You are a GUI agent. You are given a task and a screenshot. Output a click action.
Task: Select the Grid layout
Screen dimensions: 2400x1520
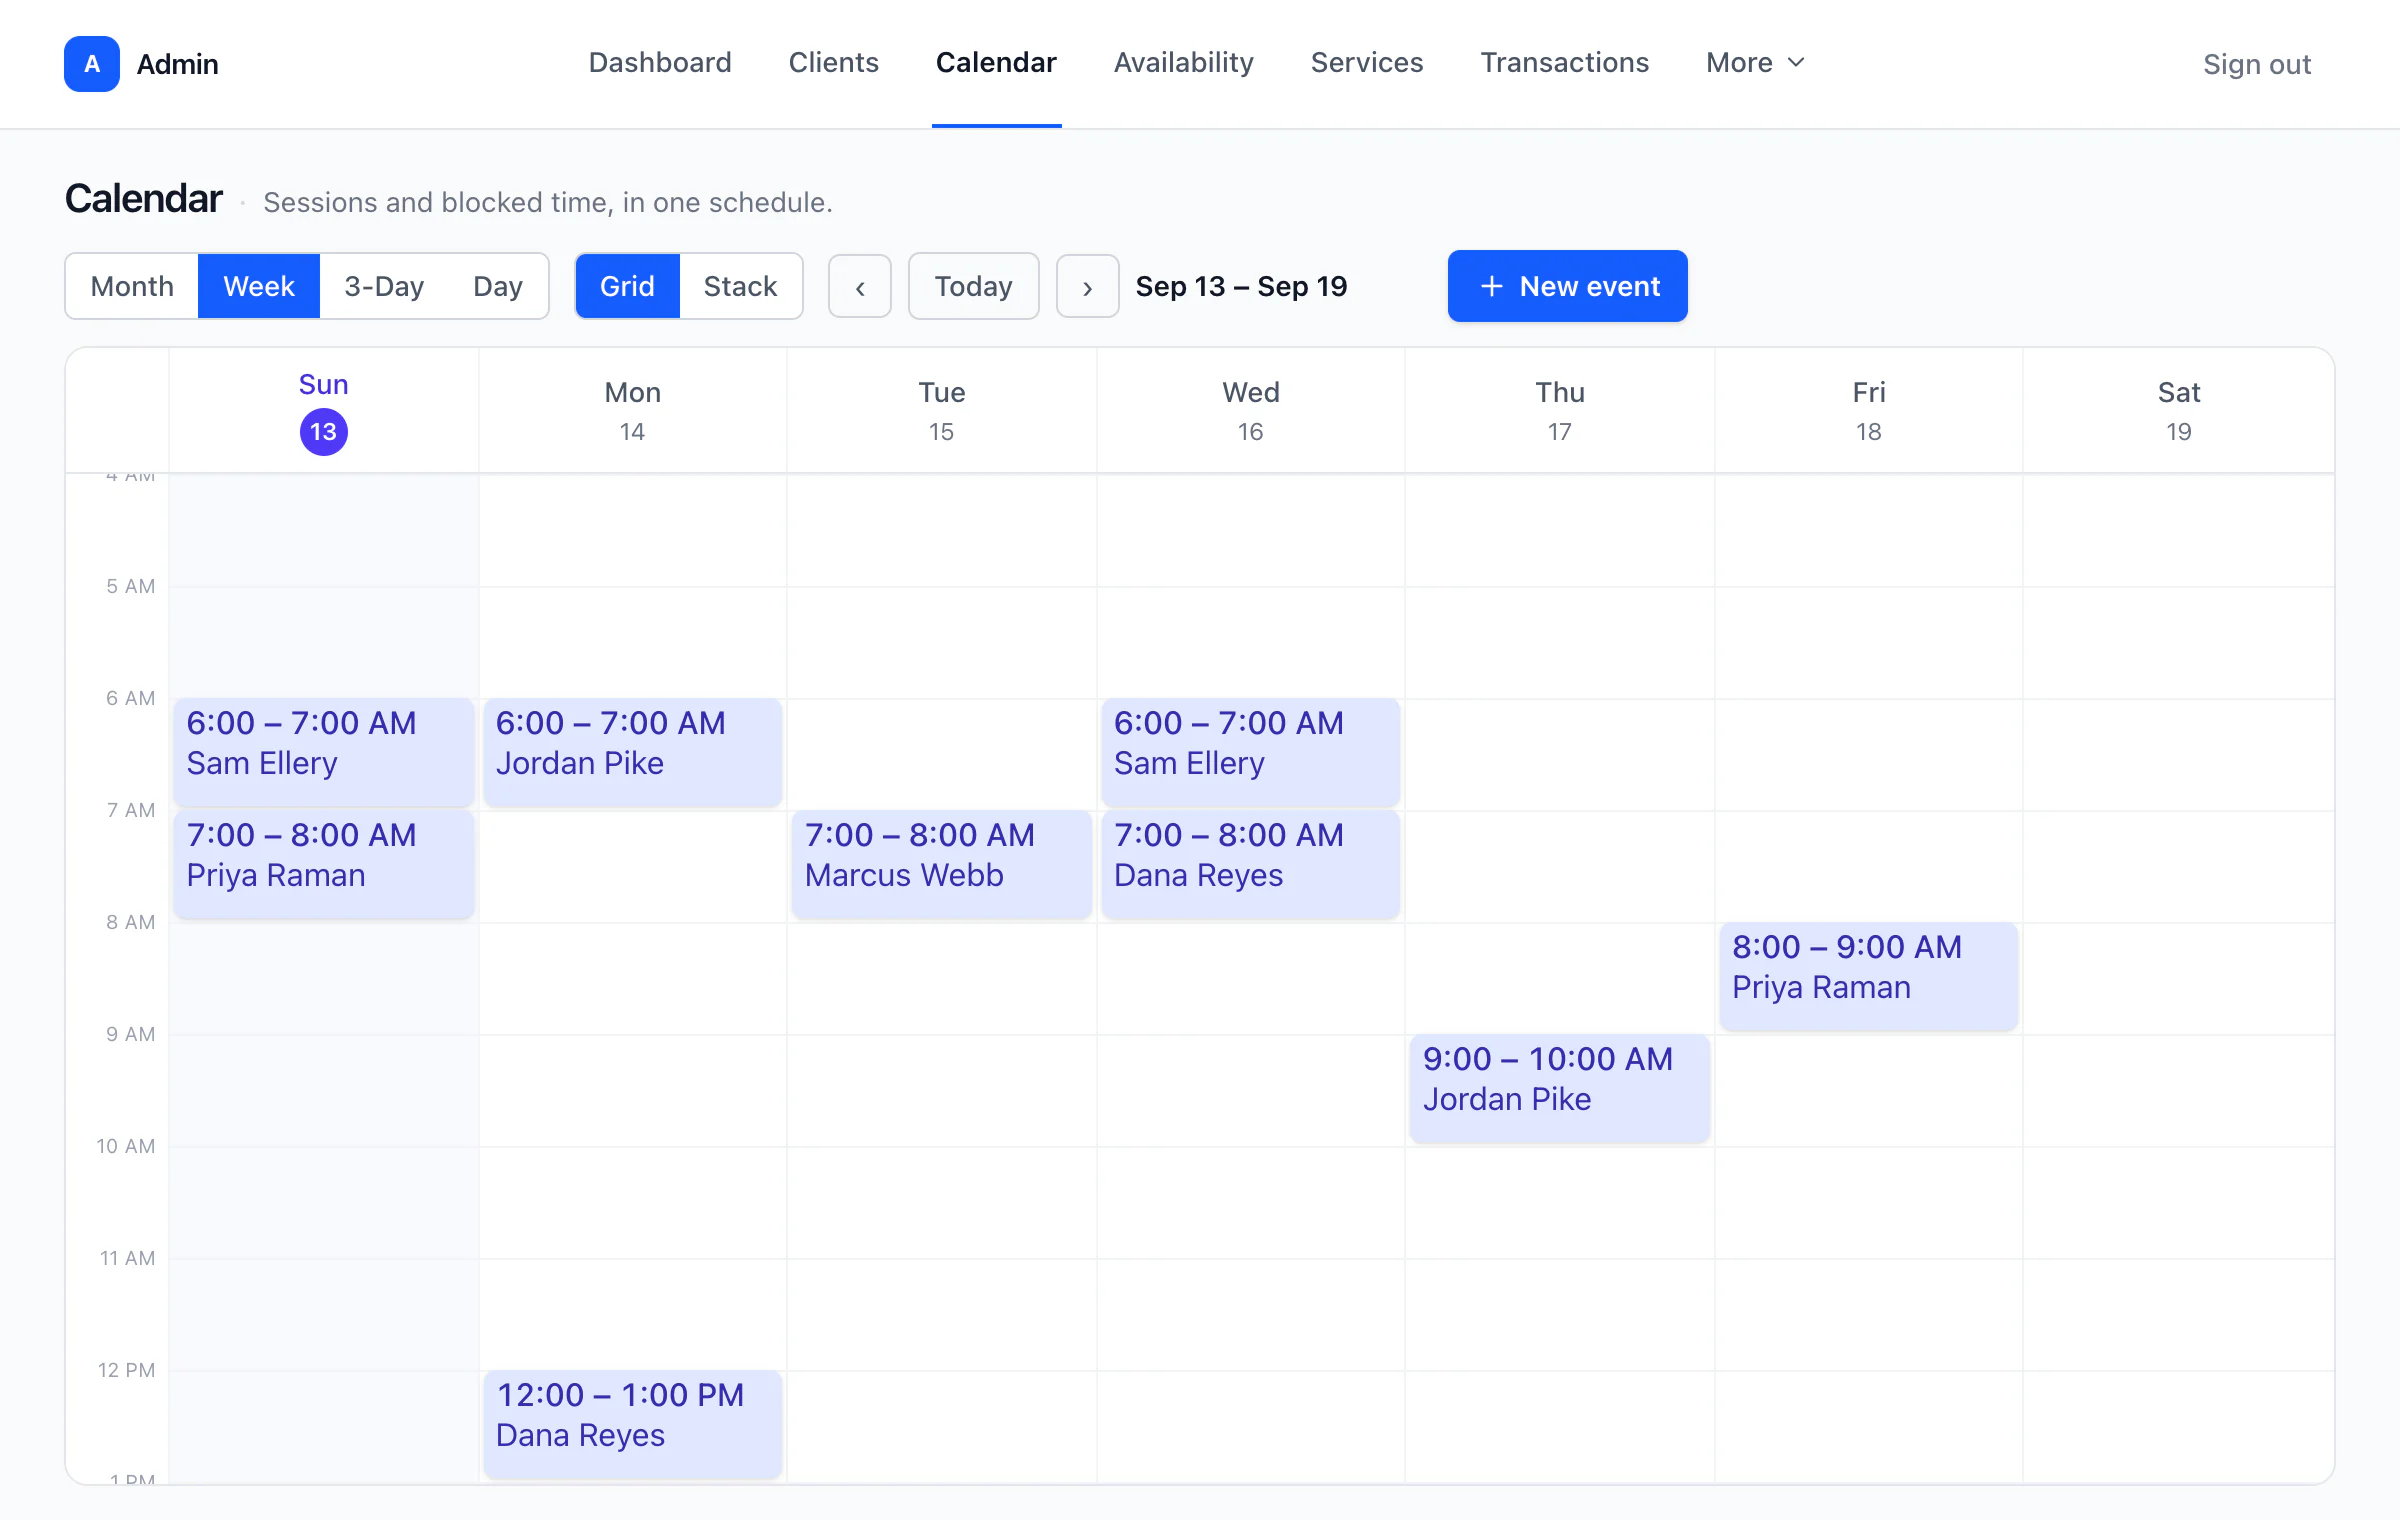pos(628,286)
